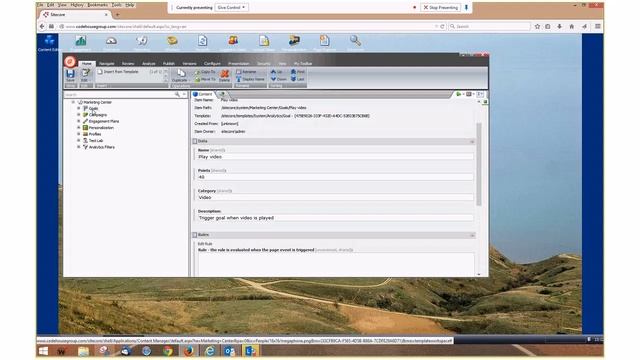The width and height of the screenshot is (640, 360).
Task: Collapse the Rules section header arrow
Action: pyautogui.click(x=472, y=236)
